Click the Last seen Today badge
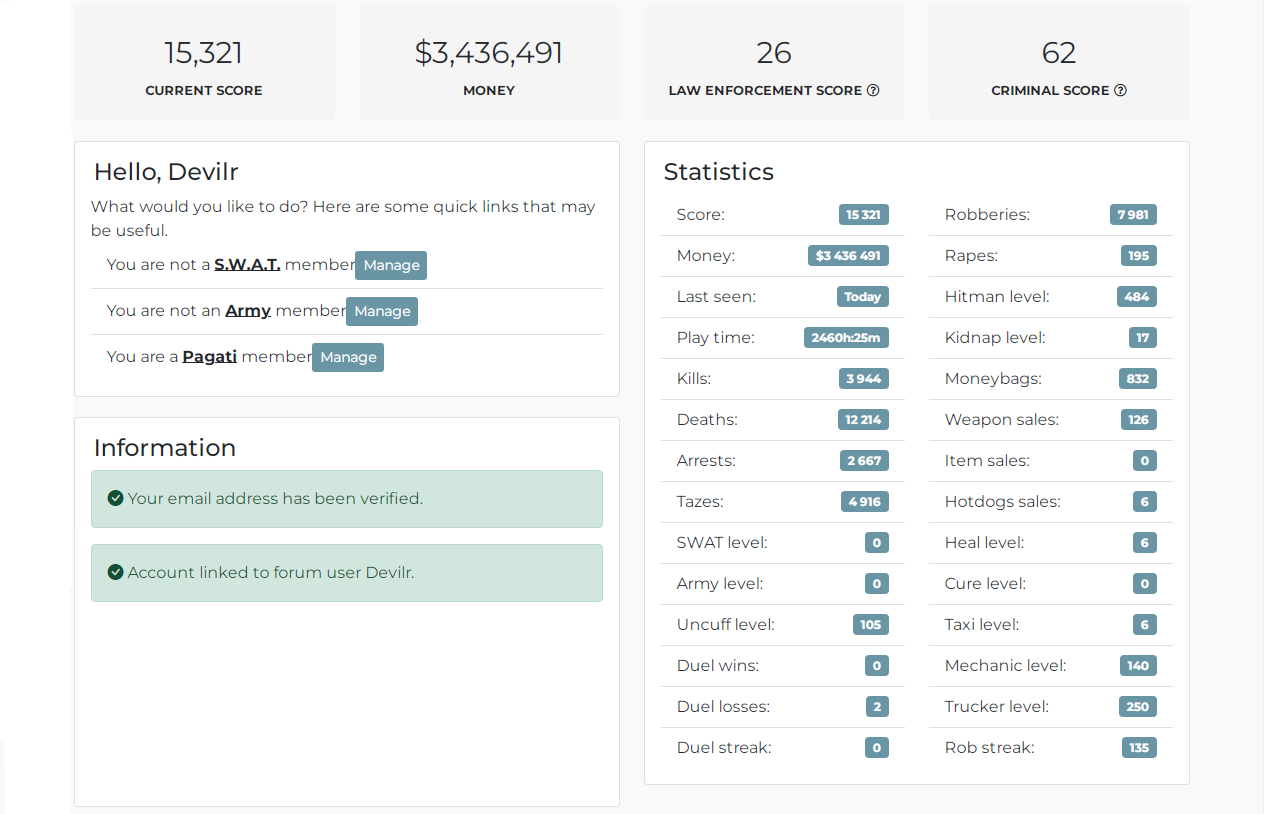This screenshot has width=1264, height=814. point(863,297)
